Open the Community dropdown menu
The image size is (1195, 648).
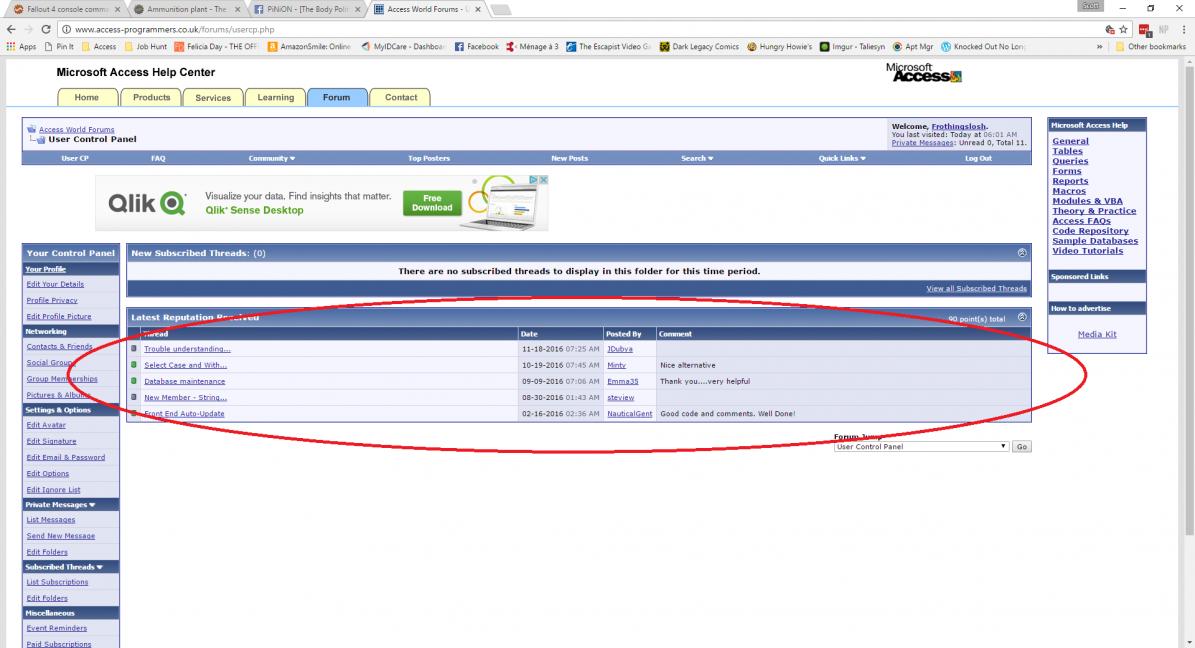[272, 159]
